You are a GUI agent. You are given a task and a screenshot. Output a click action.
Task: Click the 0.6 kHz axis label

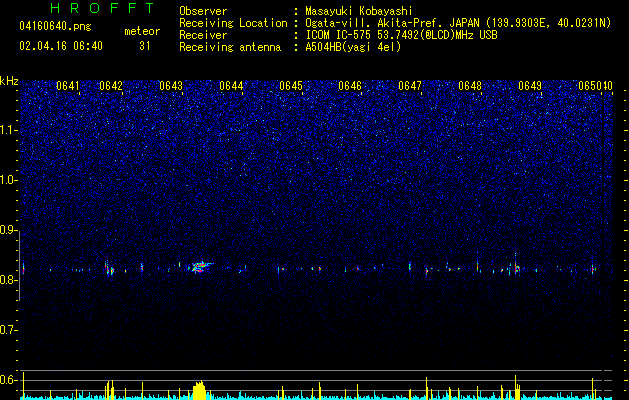pyautogui.click(x=9, y=380)
